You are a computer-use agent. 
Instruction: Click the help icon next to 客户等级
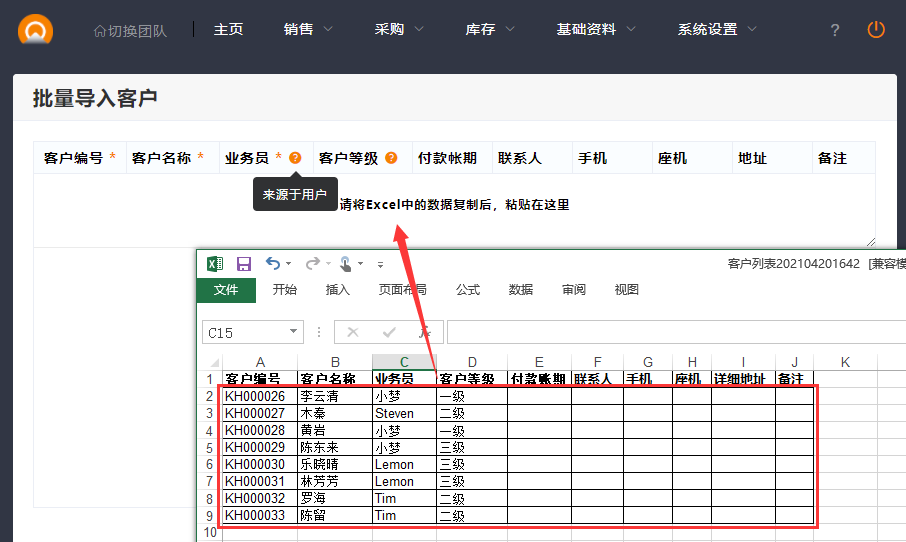(391, 158)
